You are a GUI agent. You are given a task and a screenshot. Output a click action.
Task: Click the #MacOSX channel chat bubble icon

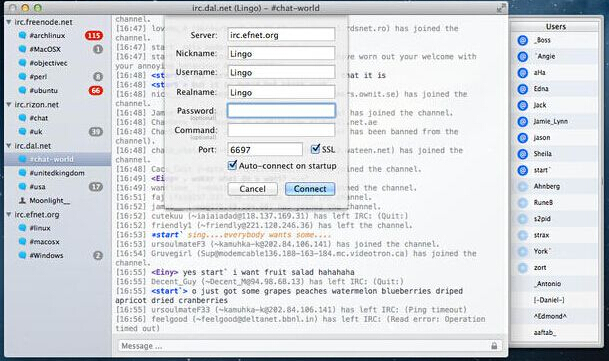[x=22, y=49]
